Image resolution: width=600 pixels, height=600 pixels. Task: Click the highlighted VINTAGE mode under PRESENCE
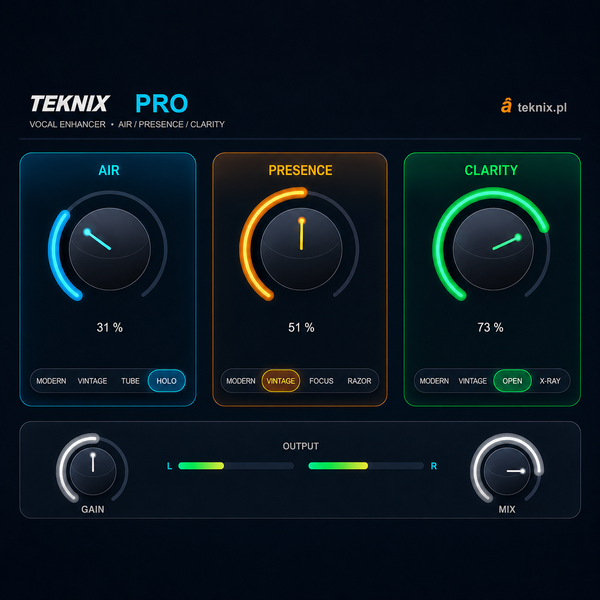(280, 381)
